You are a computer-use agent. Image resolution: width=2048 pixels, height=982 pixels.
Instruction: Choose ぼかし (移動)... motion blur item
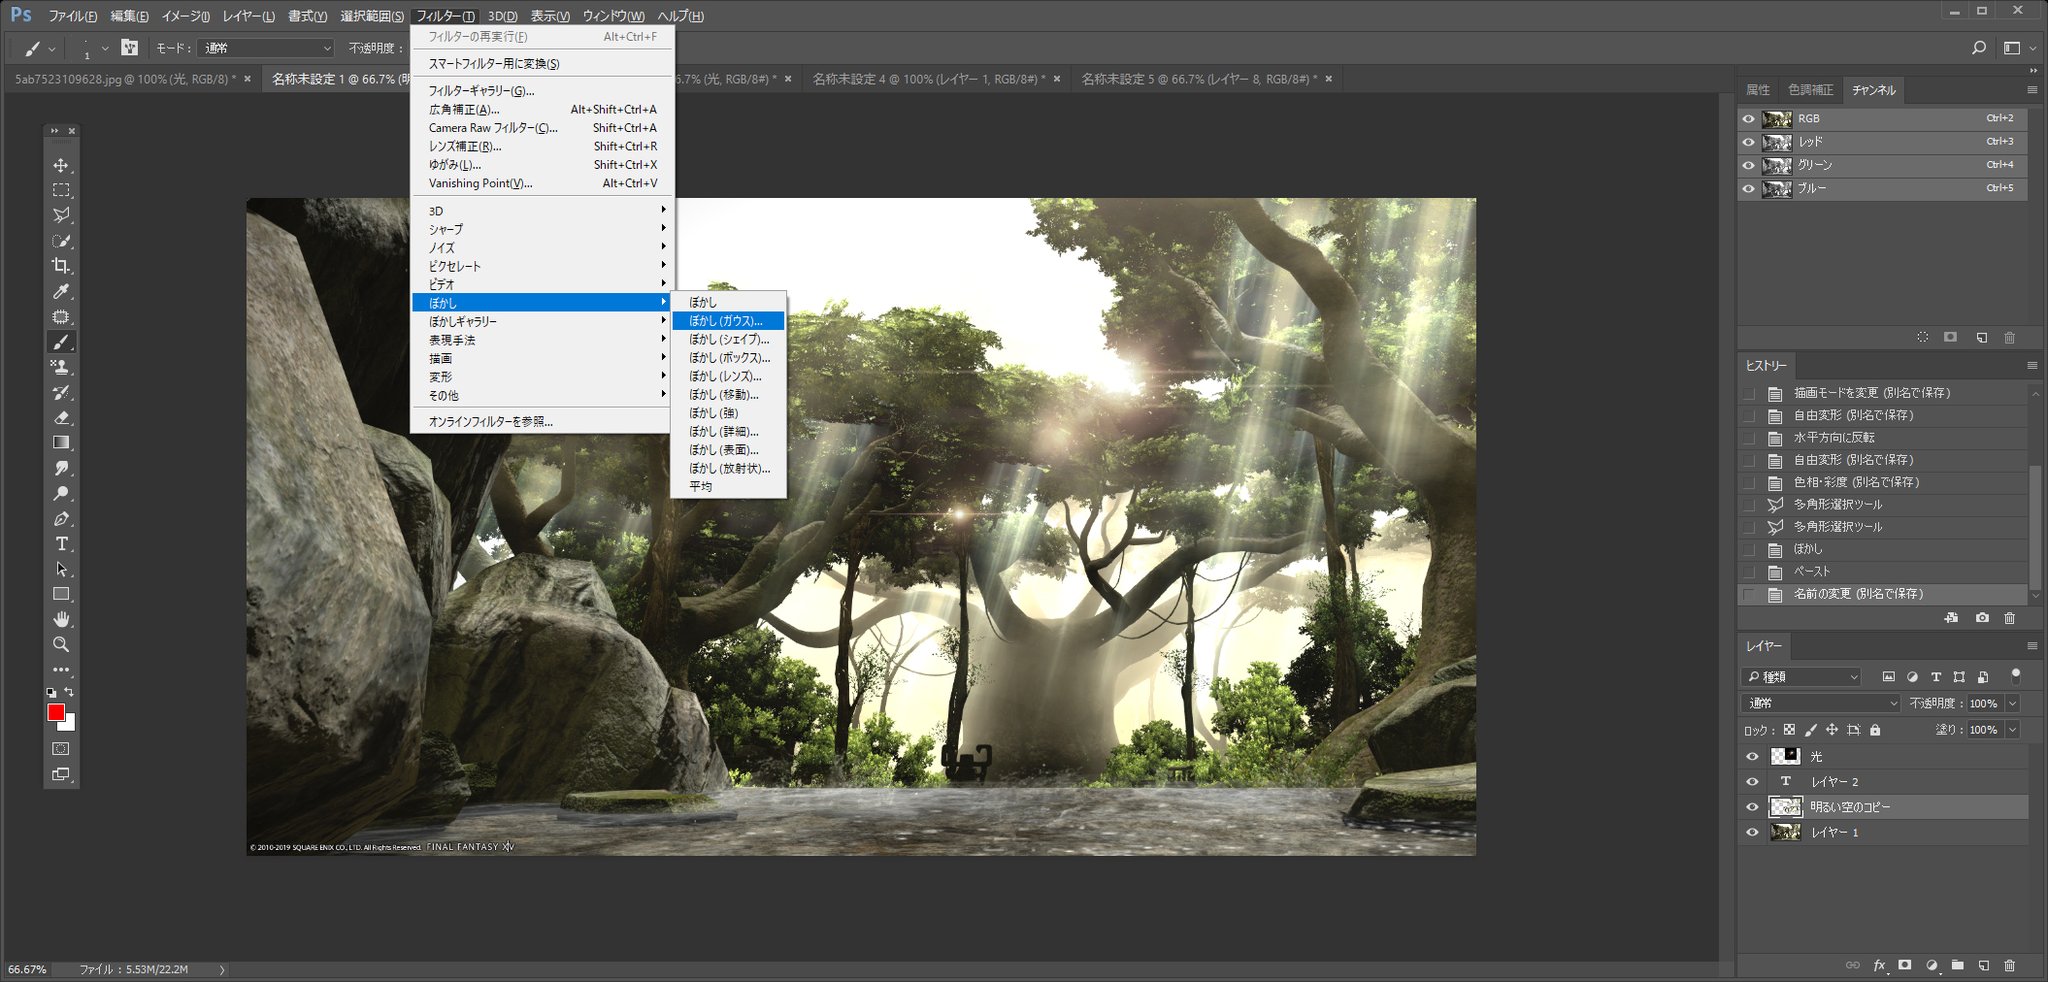coord(728,394)
